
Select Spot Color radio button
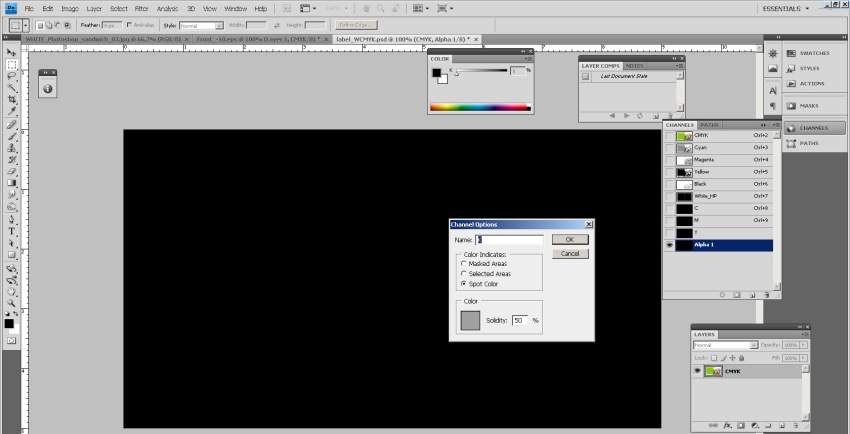pyautogui.click(x=463, y=284)
